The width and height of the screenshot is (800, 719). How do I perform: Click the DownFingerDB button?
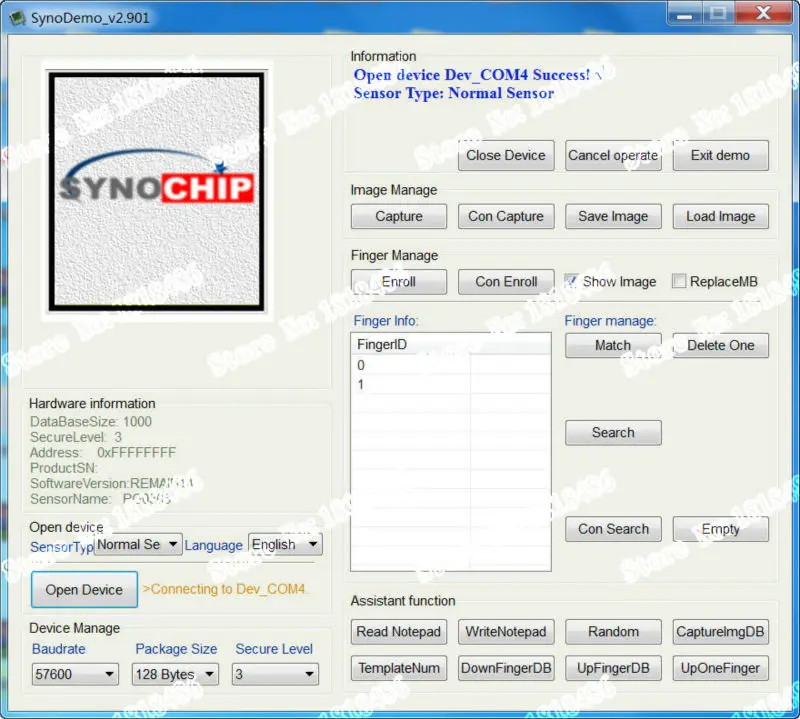click(506, 668)
